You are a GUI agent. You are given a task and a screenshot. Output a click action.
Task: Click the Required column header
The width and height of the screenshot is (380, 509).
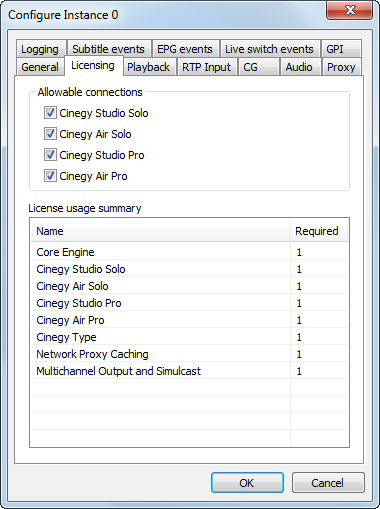click(318, 231)
